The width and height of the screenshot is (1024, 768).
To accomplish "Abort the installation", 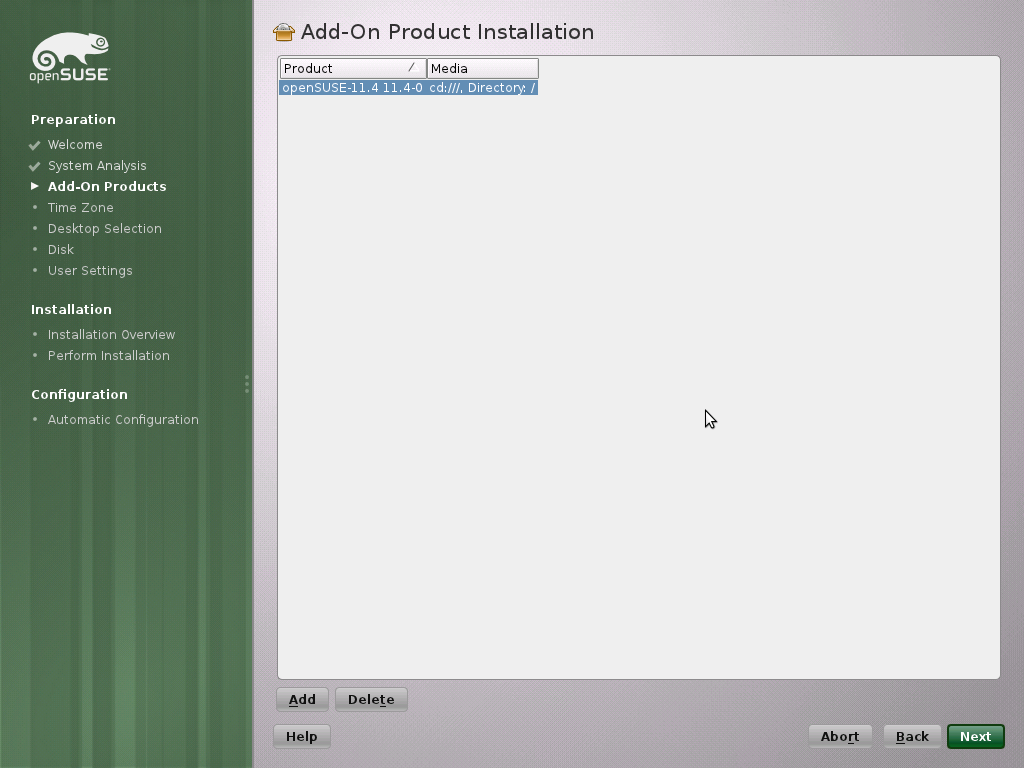I will (x=840, y=736).
